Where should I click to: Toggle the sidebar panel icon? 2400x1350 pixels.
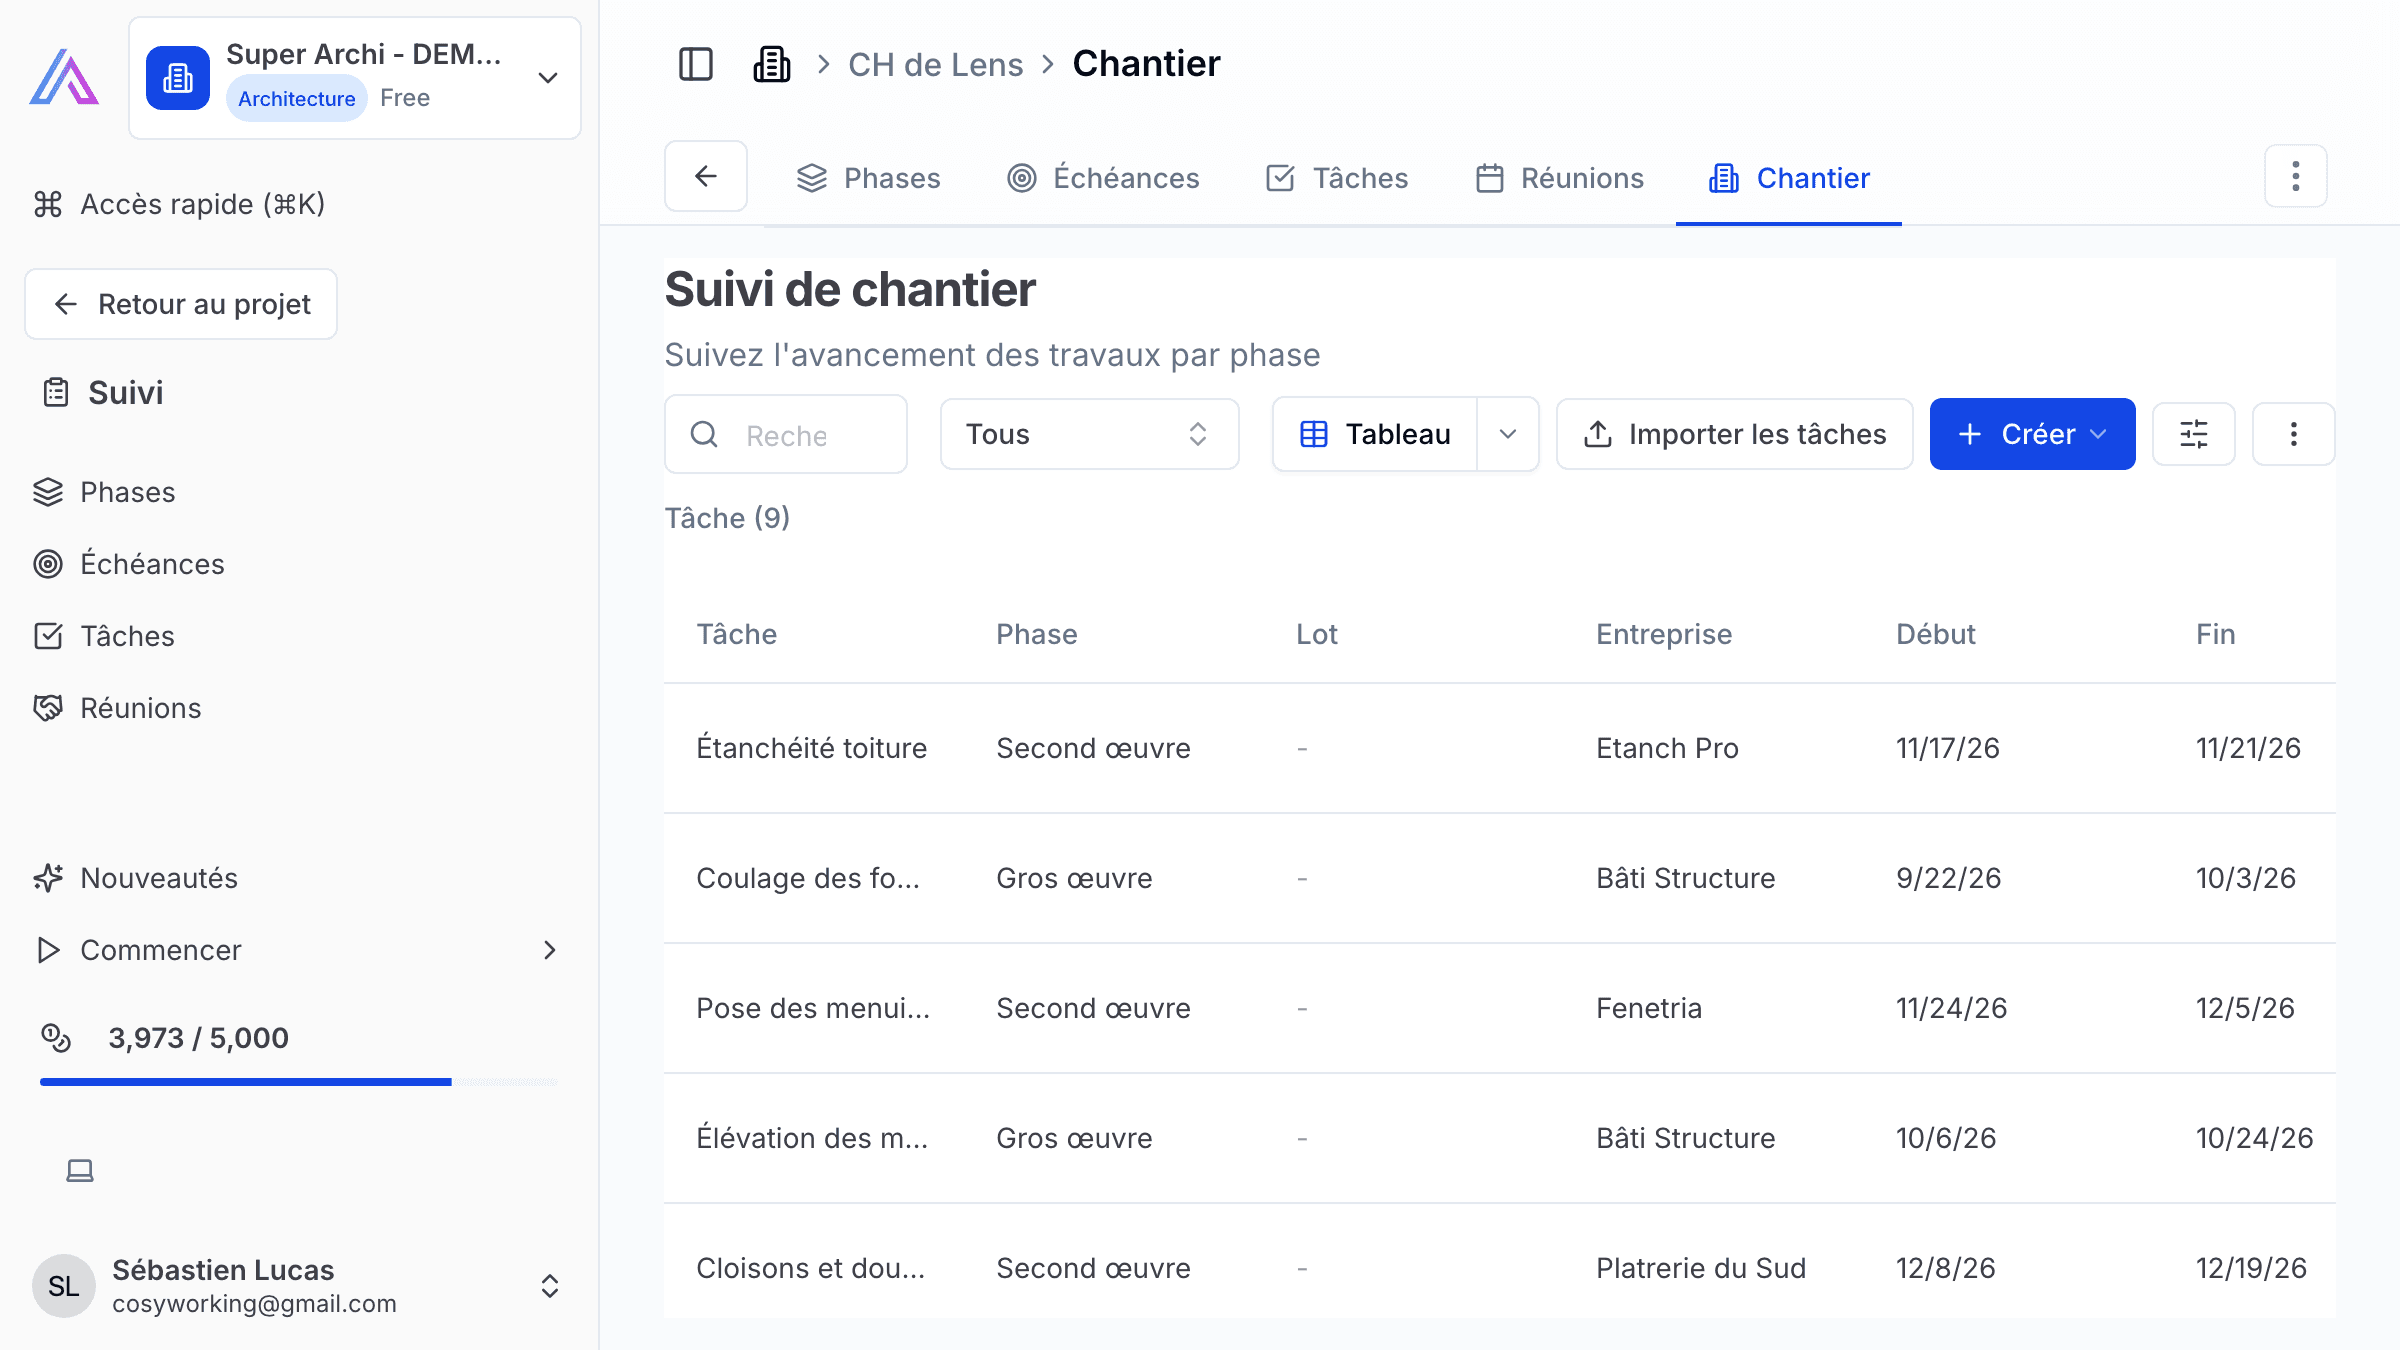point(696,64)
